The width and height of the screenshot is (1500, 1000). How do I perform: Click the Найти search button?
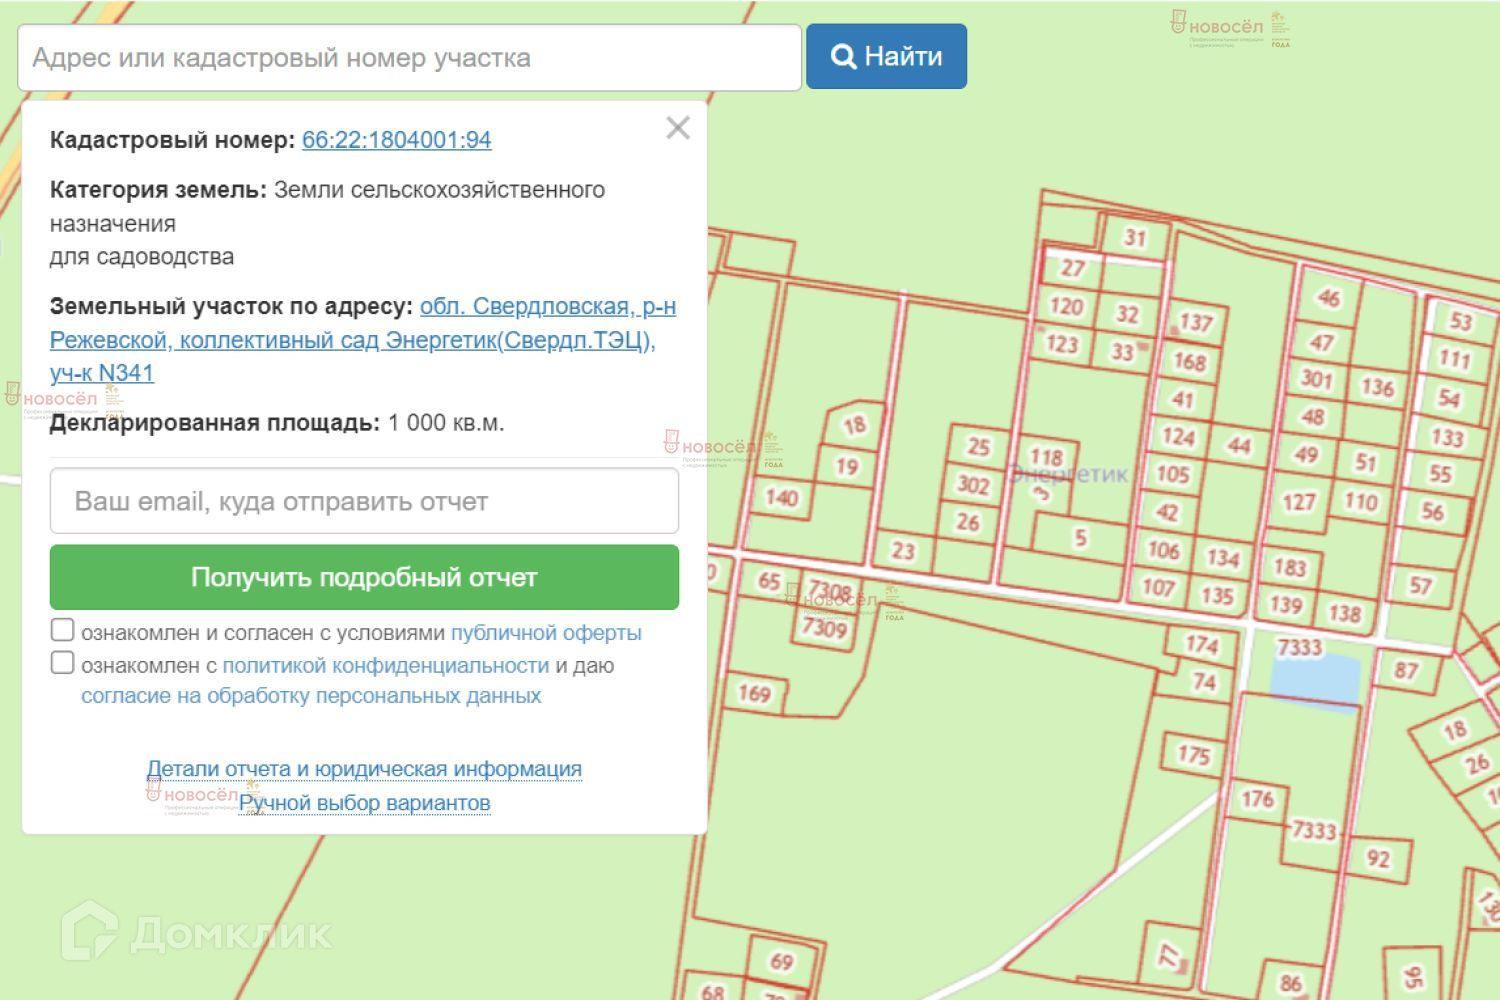886,57
